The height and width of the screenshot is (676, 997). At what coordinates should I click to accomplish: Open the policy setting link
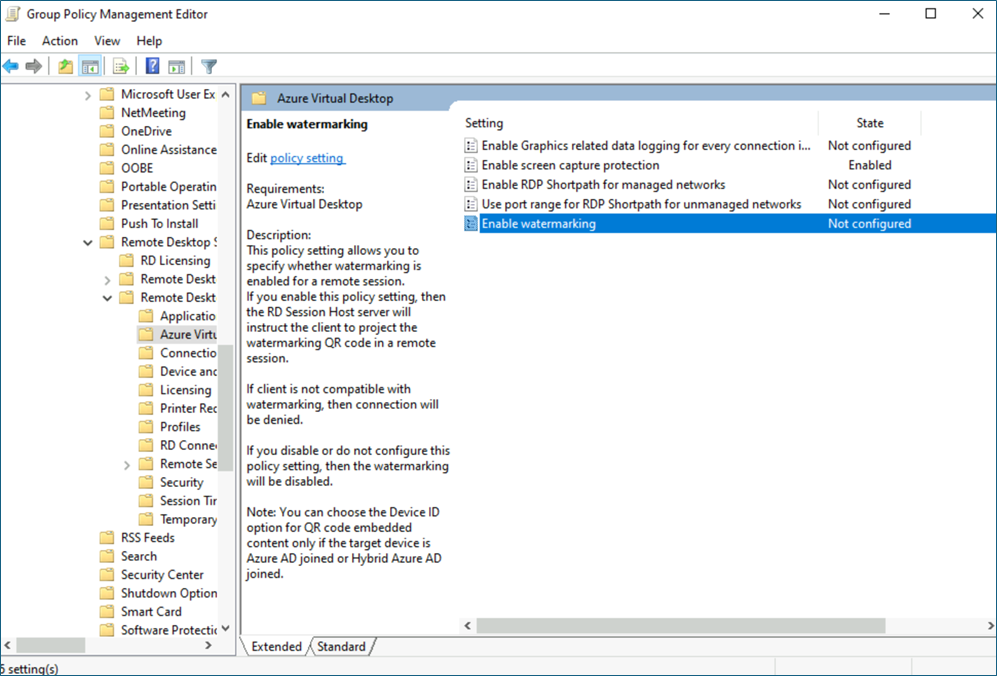307,158
